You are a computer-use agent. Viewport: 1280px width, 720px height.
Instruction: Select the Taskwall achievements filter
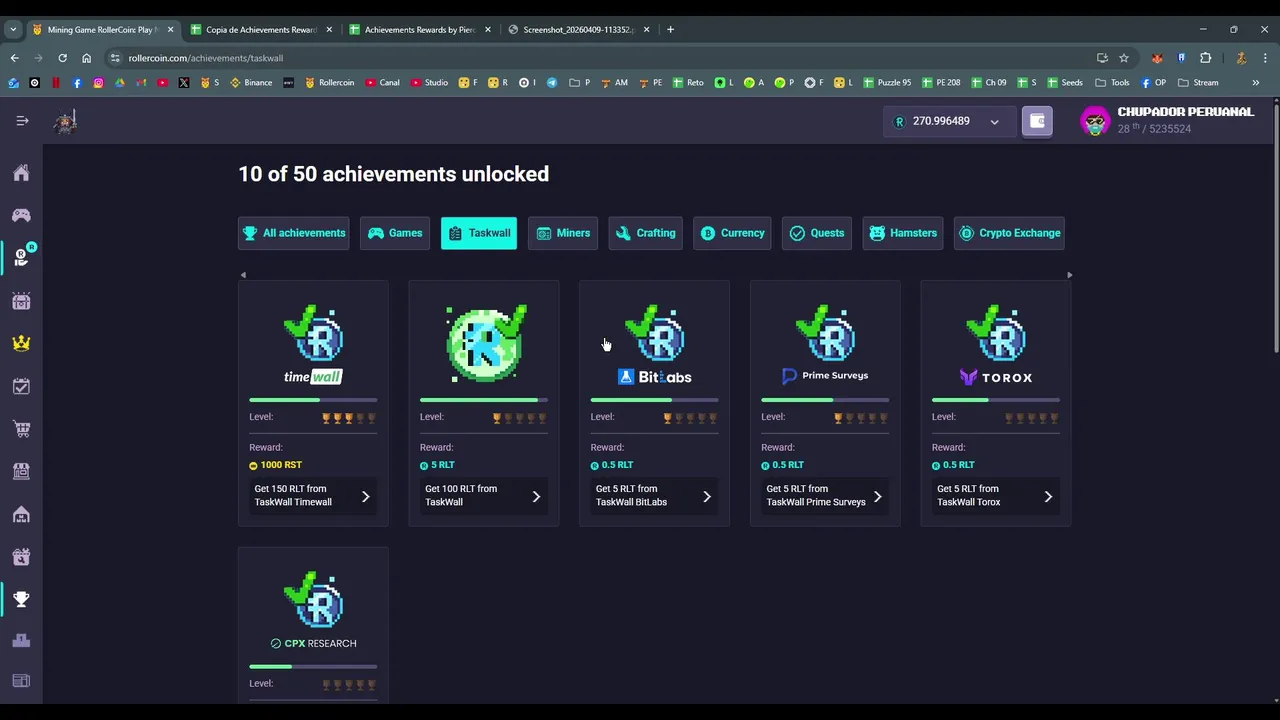click(x=479, y=233)
